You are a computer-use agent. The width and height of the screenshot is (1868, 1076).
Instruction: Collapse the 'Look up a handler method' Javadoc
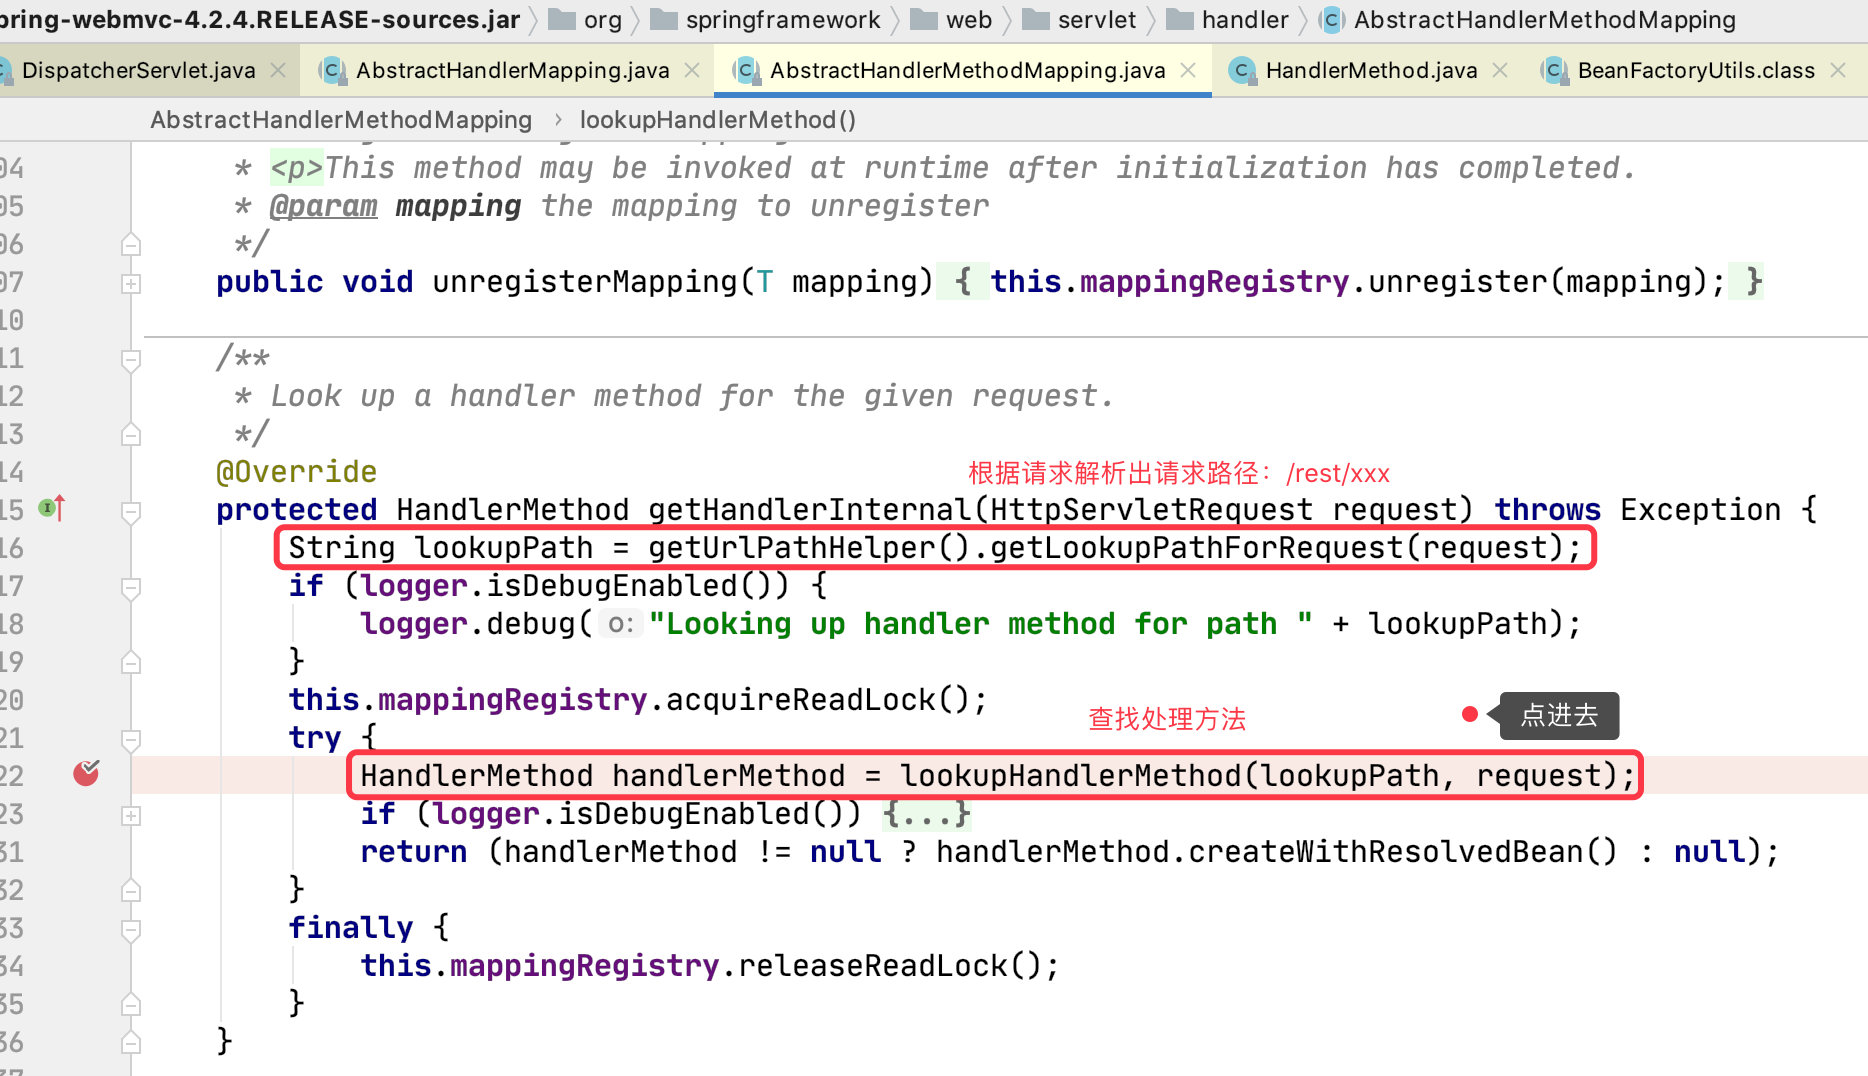pos(130,359)
